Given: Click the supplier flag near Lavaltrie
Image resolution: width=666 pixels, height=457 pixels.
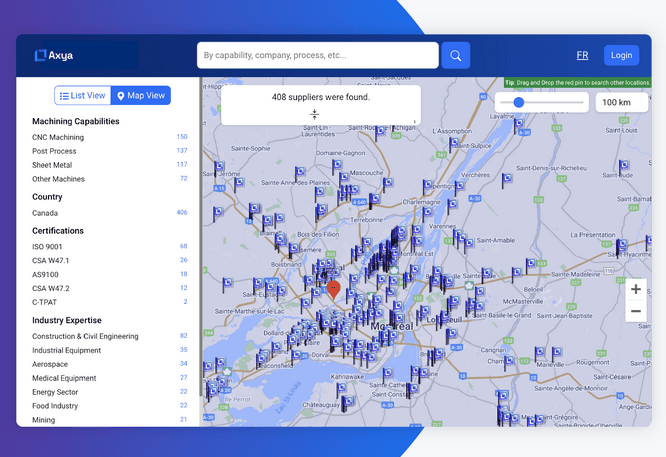Looking at the screenshot, I should pos(518,126).
